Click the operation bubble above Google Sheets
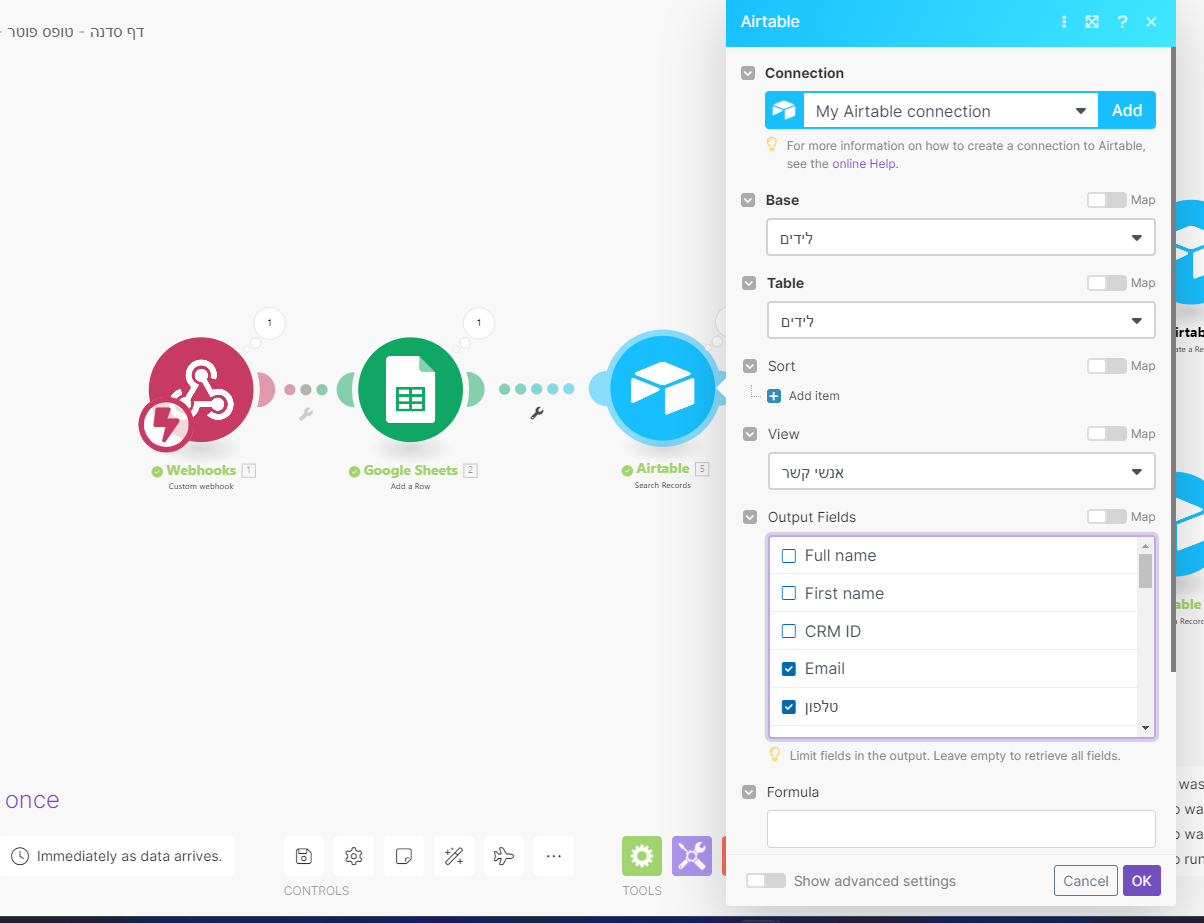This screenshot has height=923, width=1204. (479, 324)
